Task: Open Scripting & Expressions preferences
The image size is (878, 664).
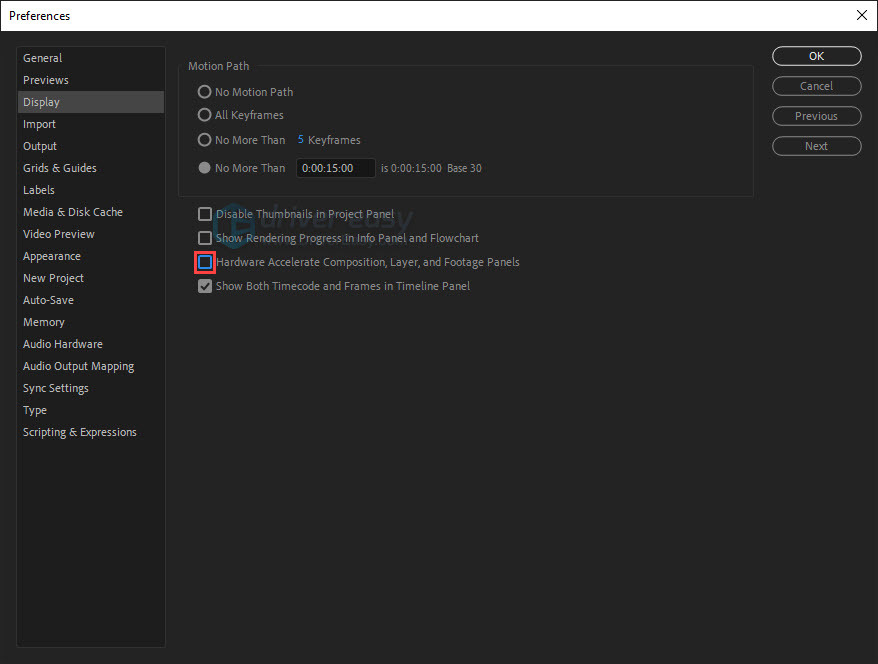Action: pyautogui.click(x=80, y=432)
